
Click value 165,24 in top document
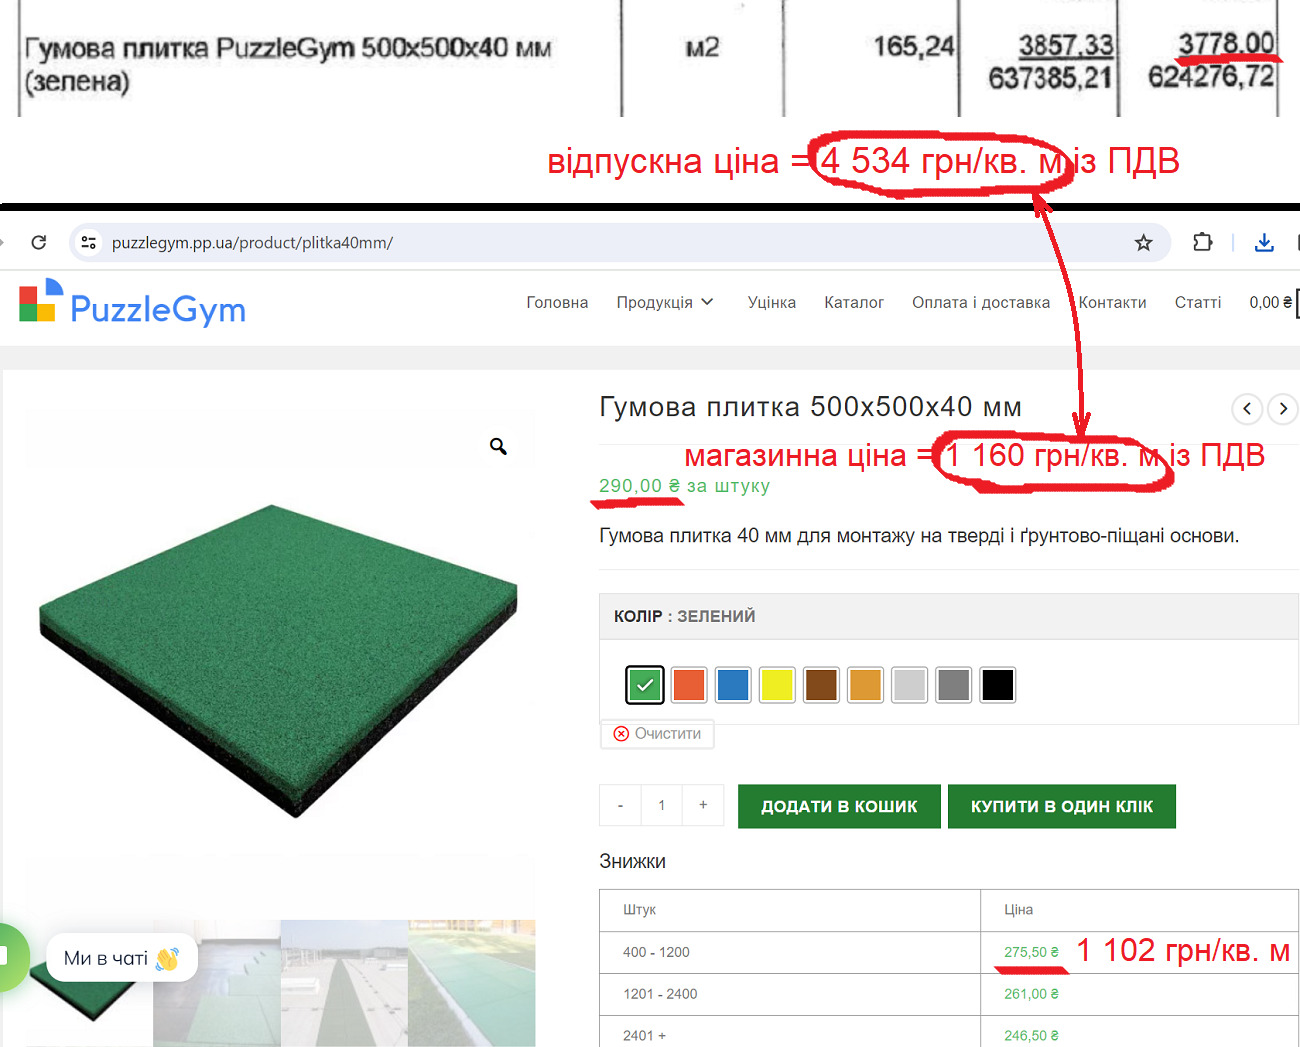tap(913, 46)
